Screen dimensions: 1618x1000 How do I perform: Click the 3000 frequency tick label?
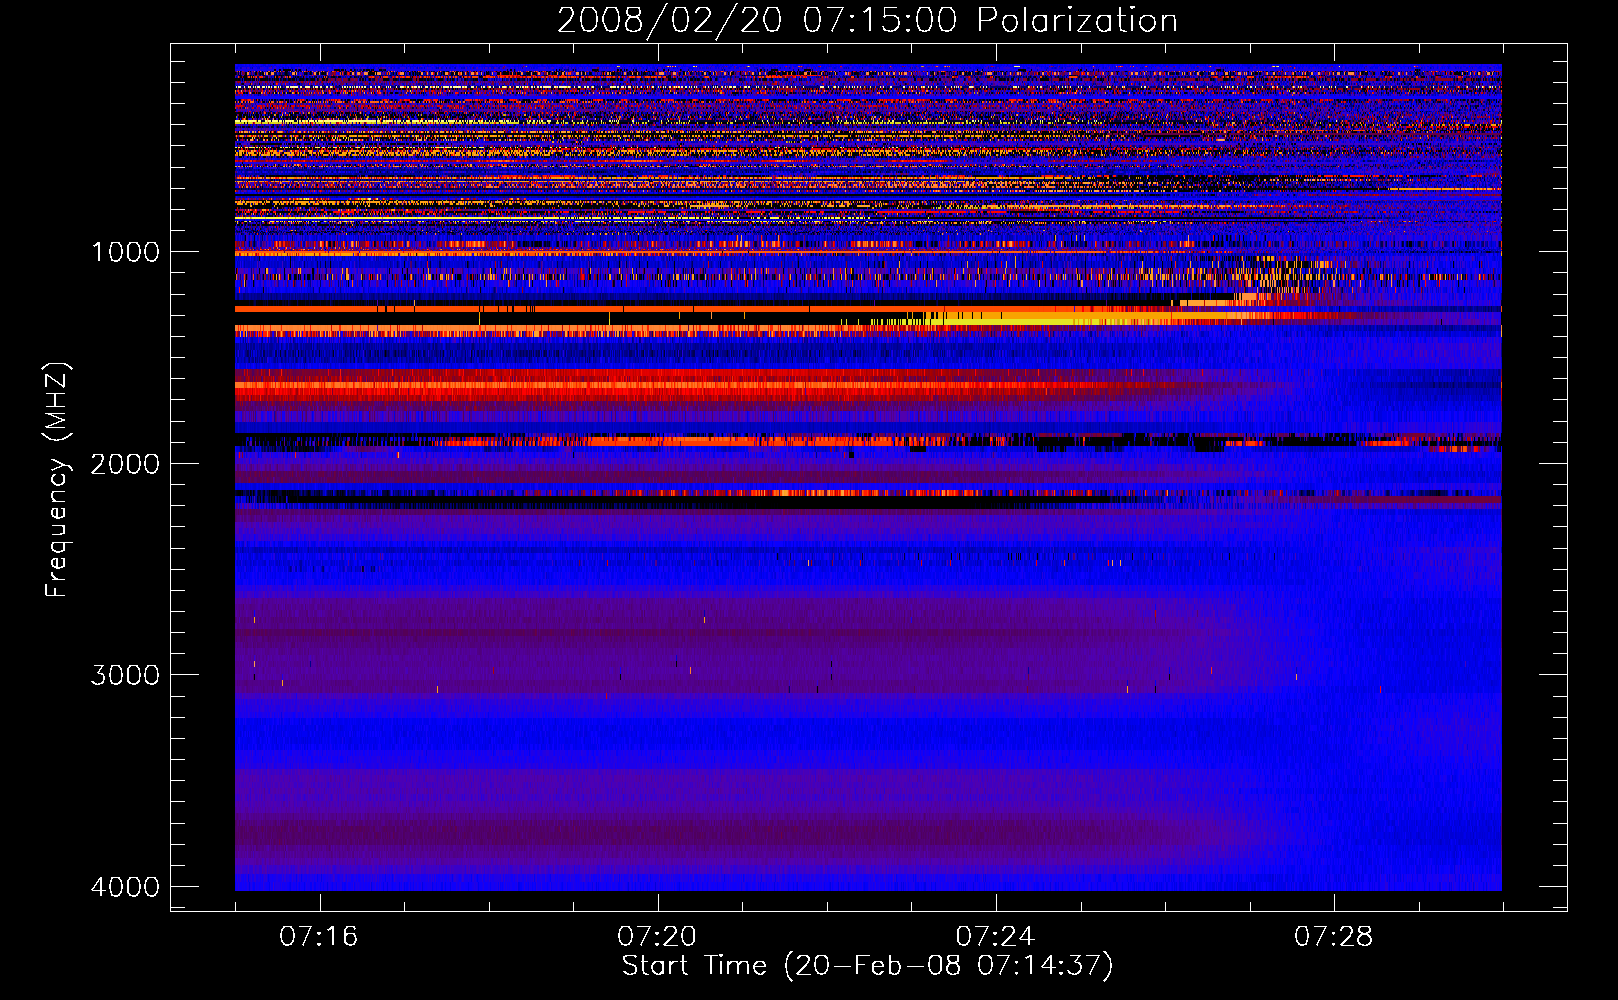point(125,675)
